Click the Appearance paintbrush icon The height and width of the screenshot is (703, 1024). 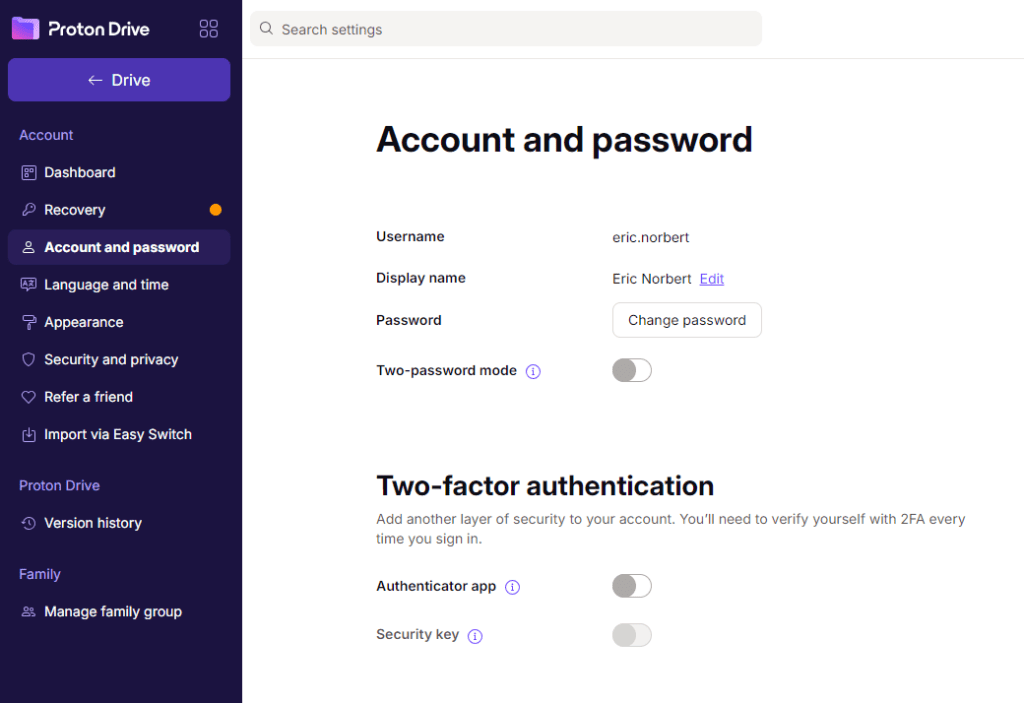pyautogui.click(x=27, y=322)
